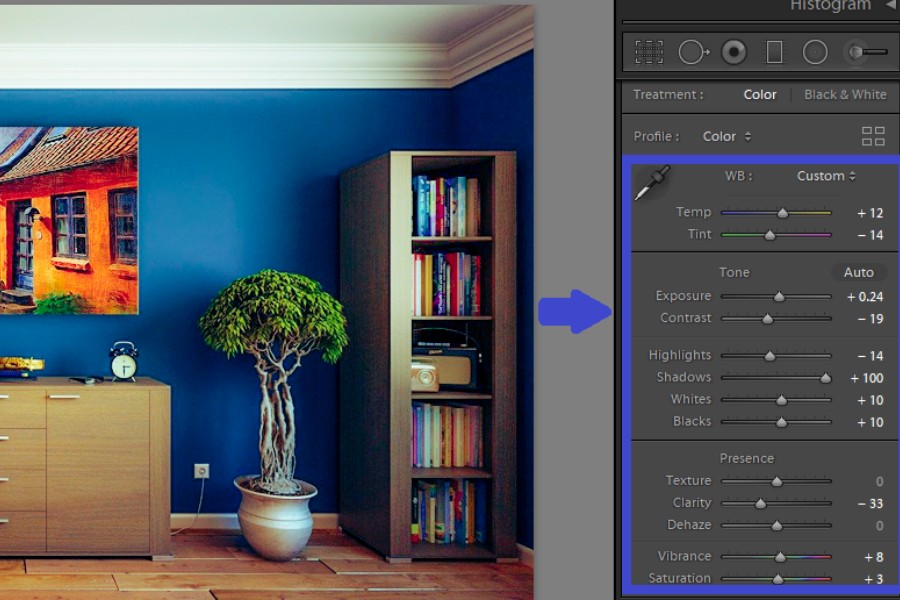Pick the Radial Filter tool
The height and width of the screenshot is (600, 900).
point(815,52)
